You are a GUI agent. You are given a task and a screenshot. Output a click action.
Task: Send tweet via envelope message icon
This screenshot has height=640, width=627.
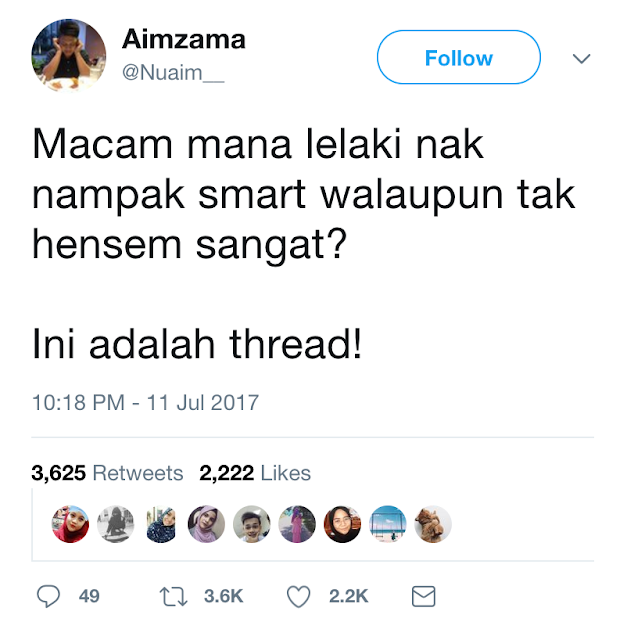point(423,596)
